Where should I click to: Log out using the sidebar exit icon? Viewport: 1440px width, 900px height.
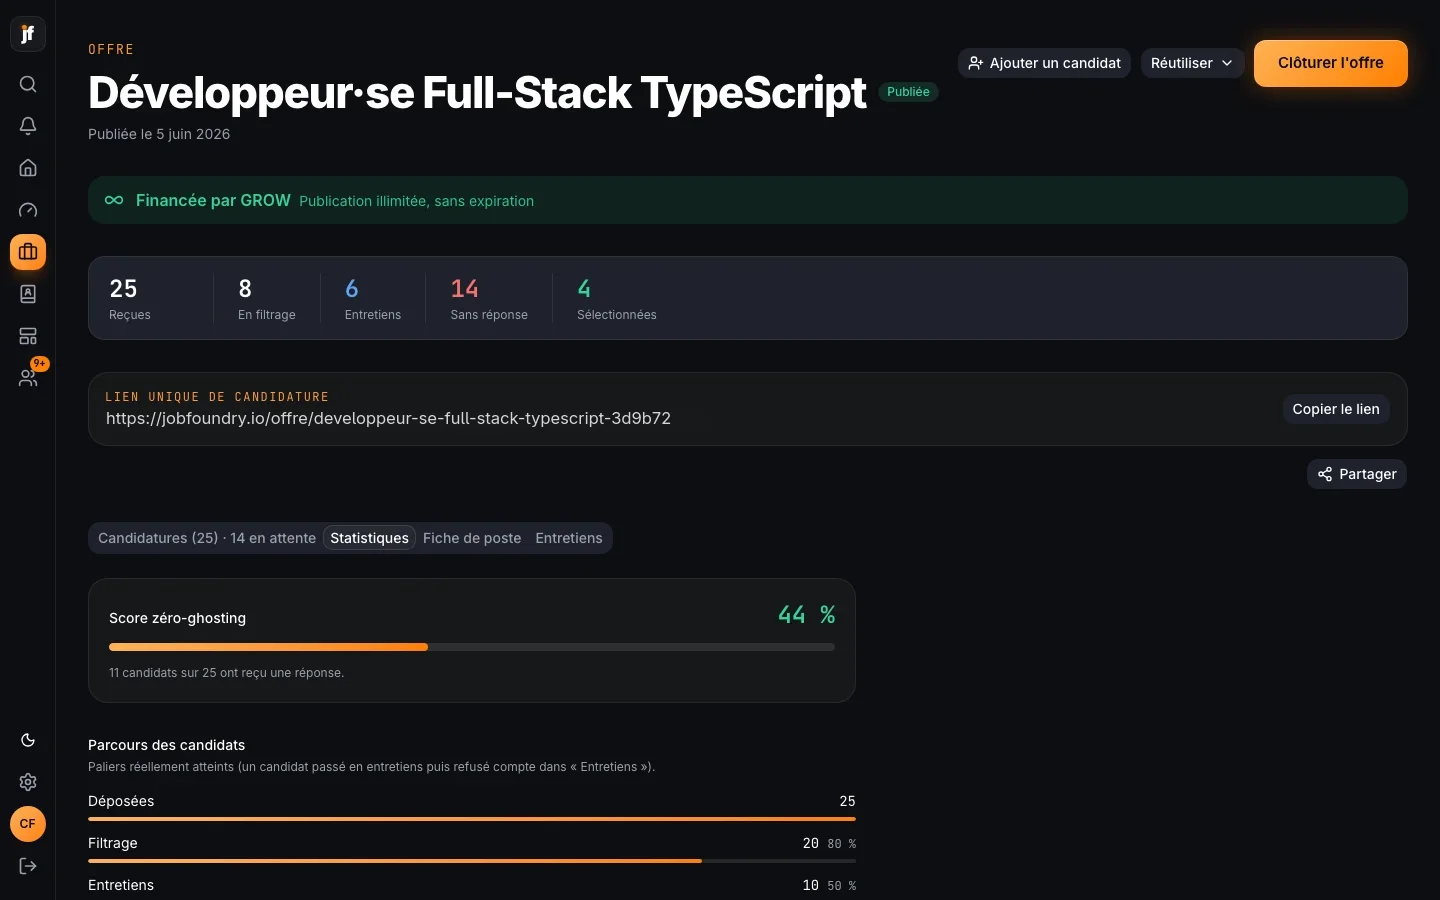coord(28,866)
